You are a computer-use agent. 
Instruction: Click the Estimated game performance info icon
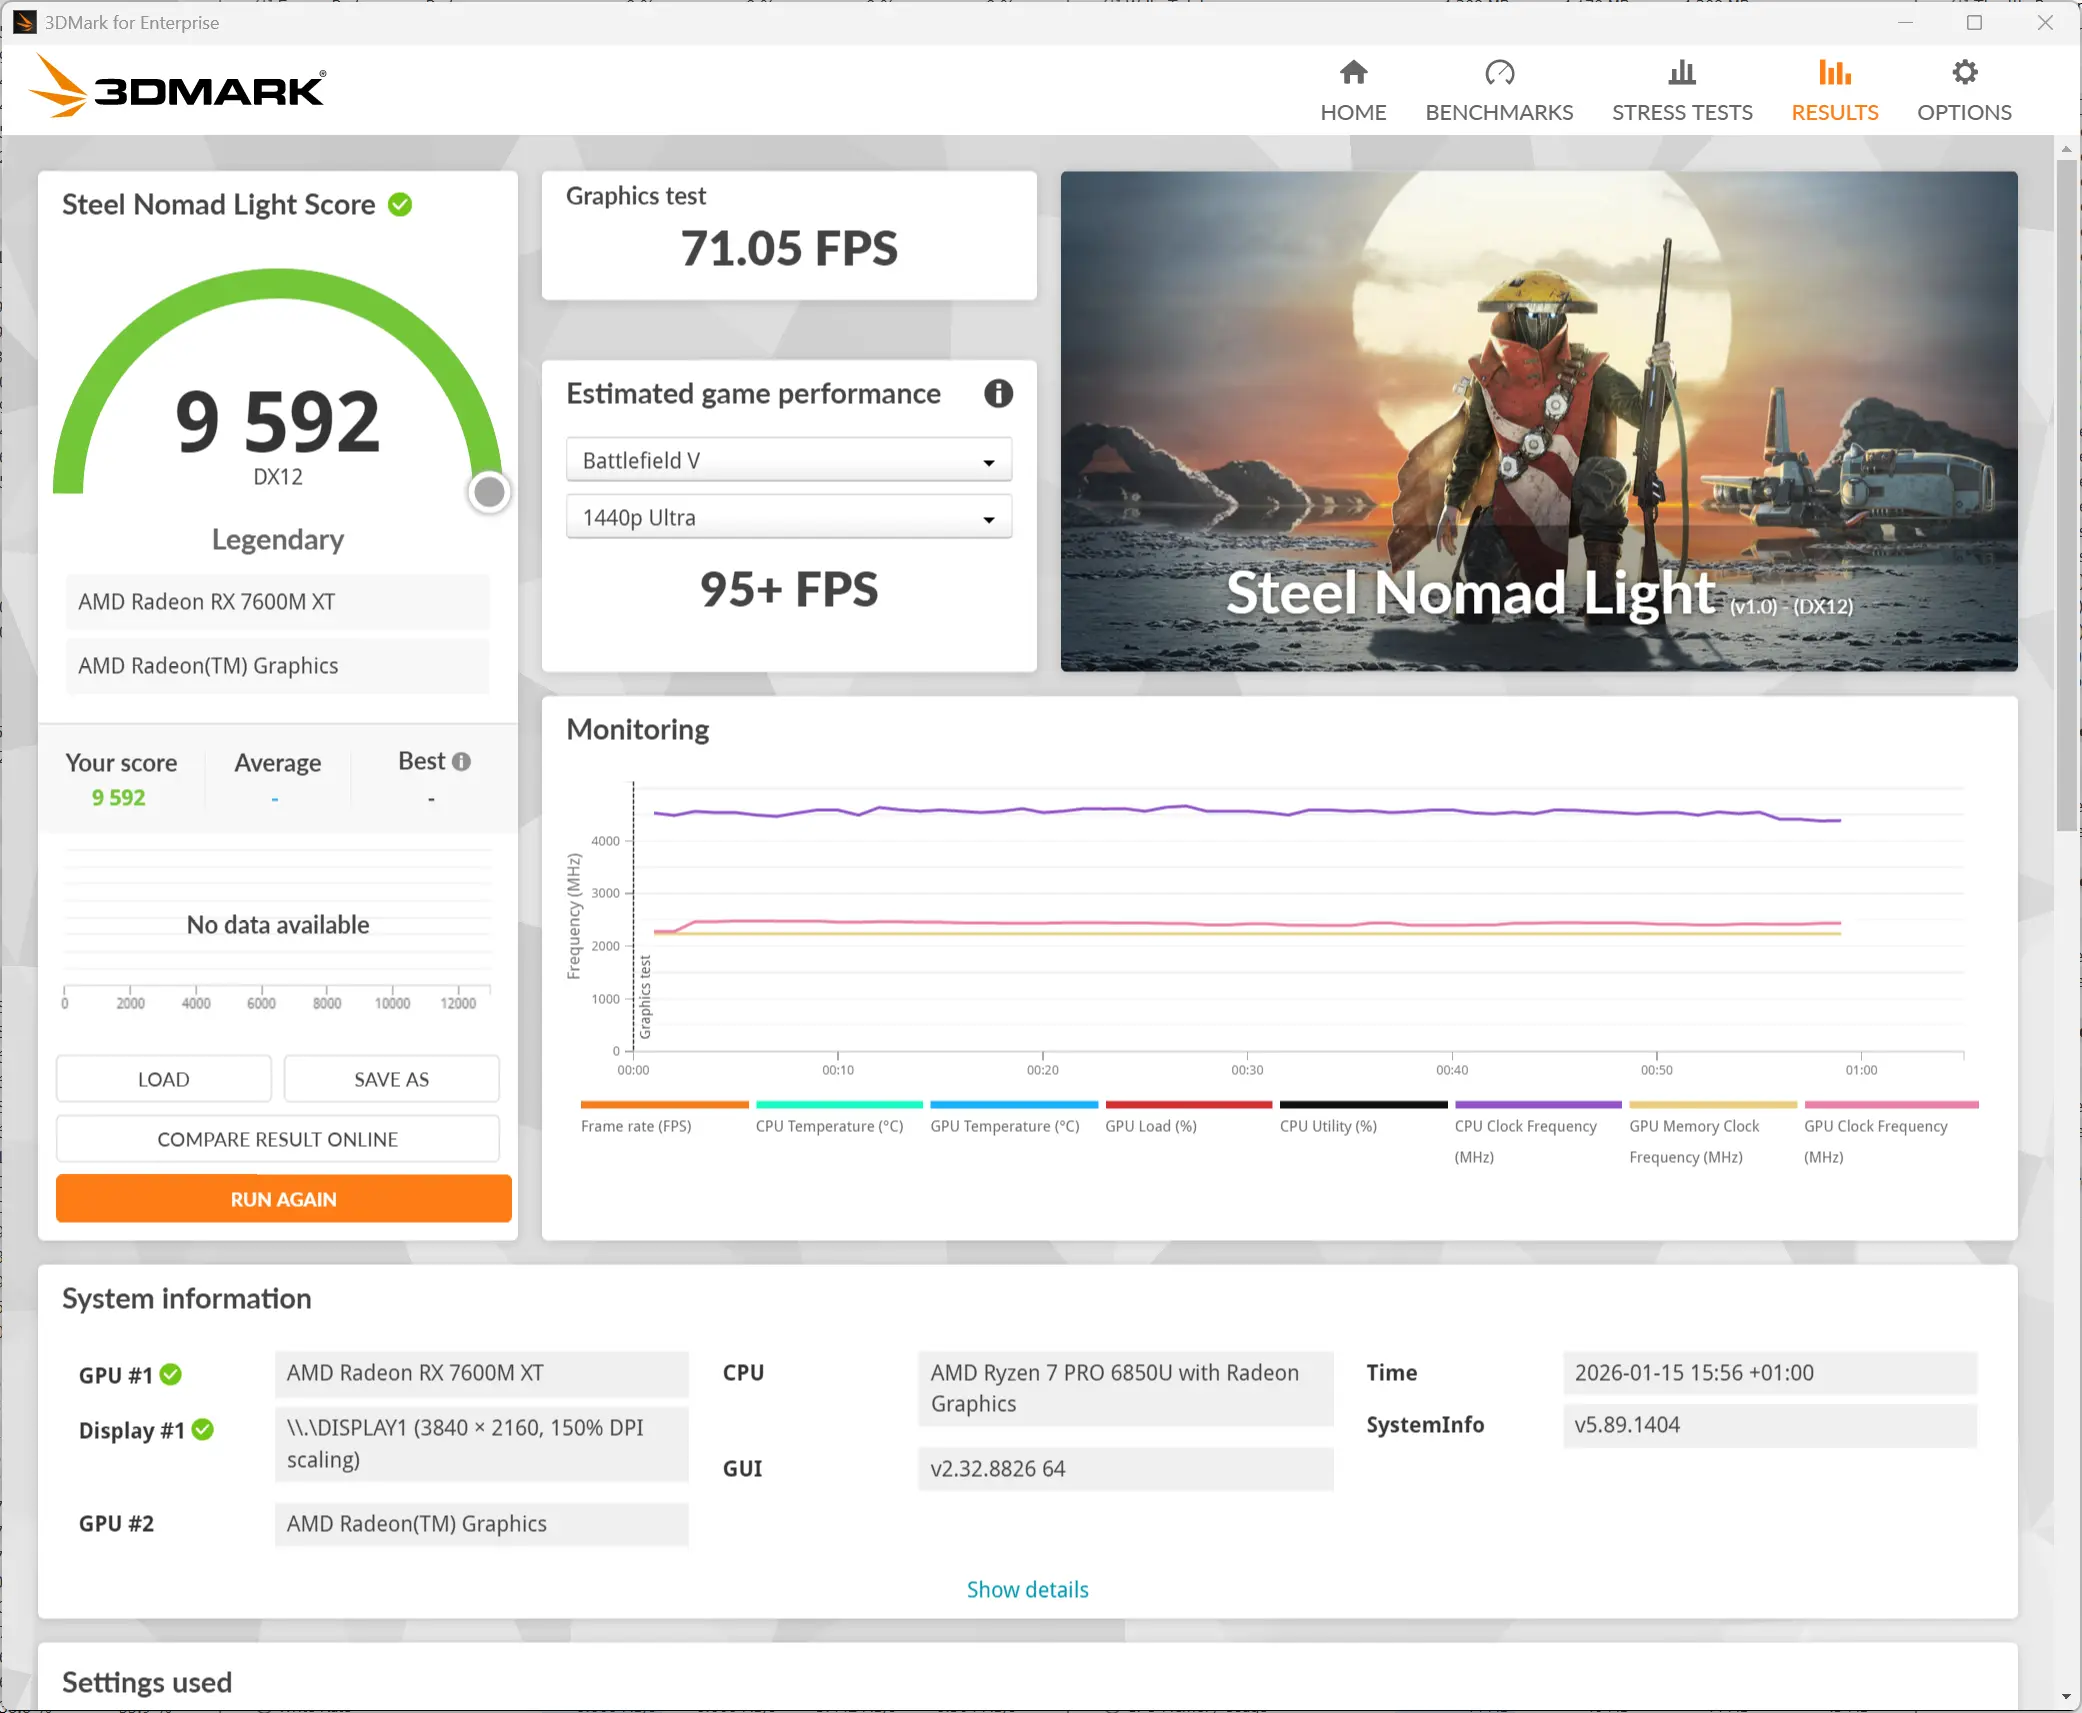pos(998,393)
